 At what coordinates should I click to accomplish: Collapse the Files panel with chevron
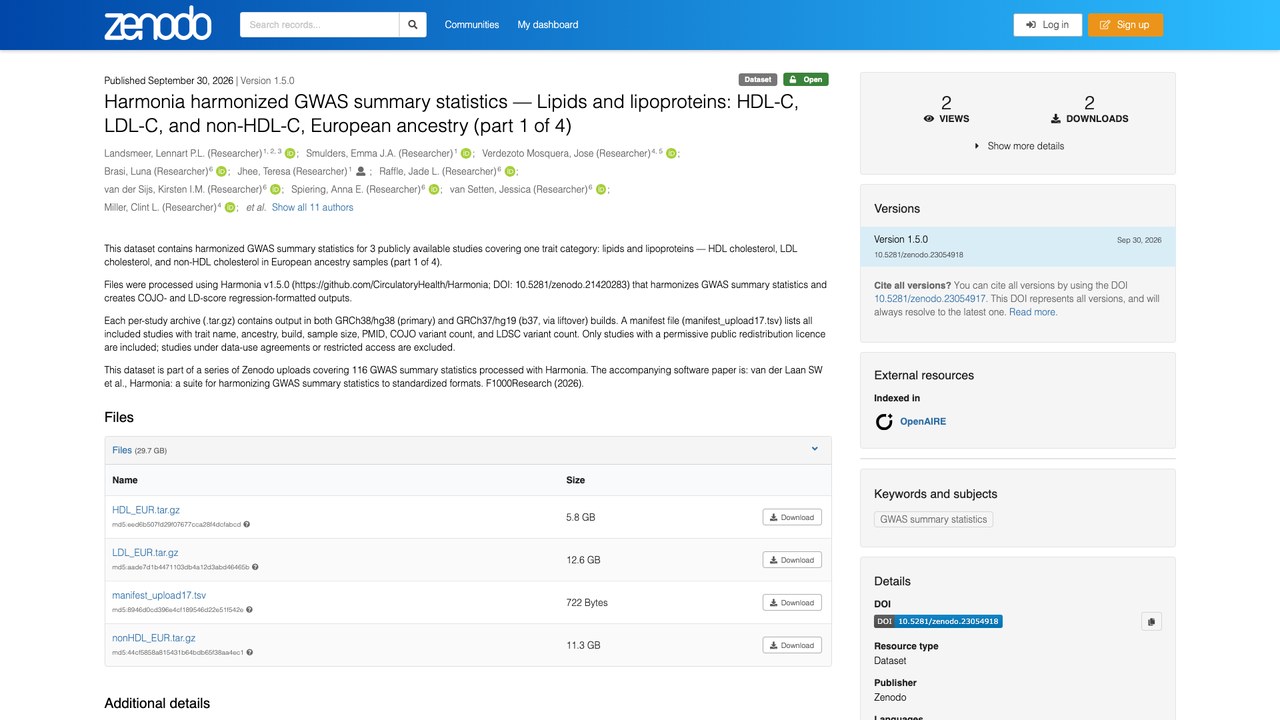815,450
